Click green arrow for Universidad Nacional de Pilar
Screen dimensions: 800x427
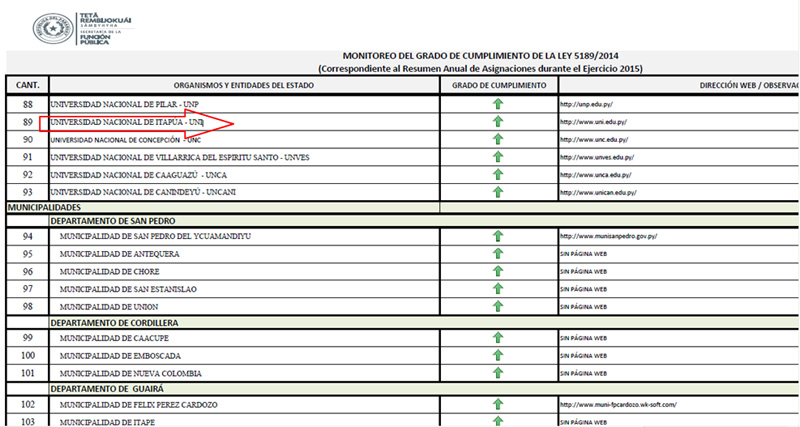tap(498, 104)
